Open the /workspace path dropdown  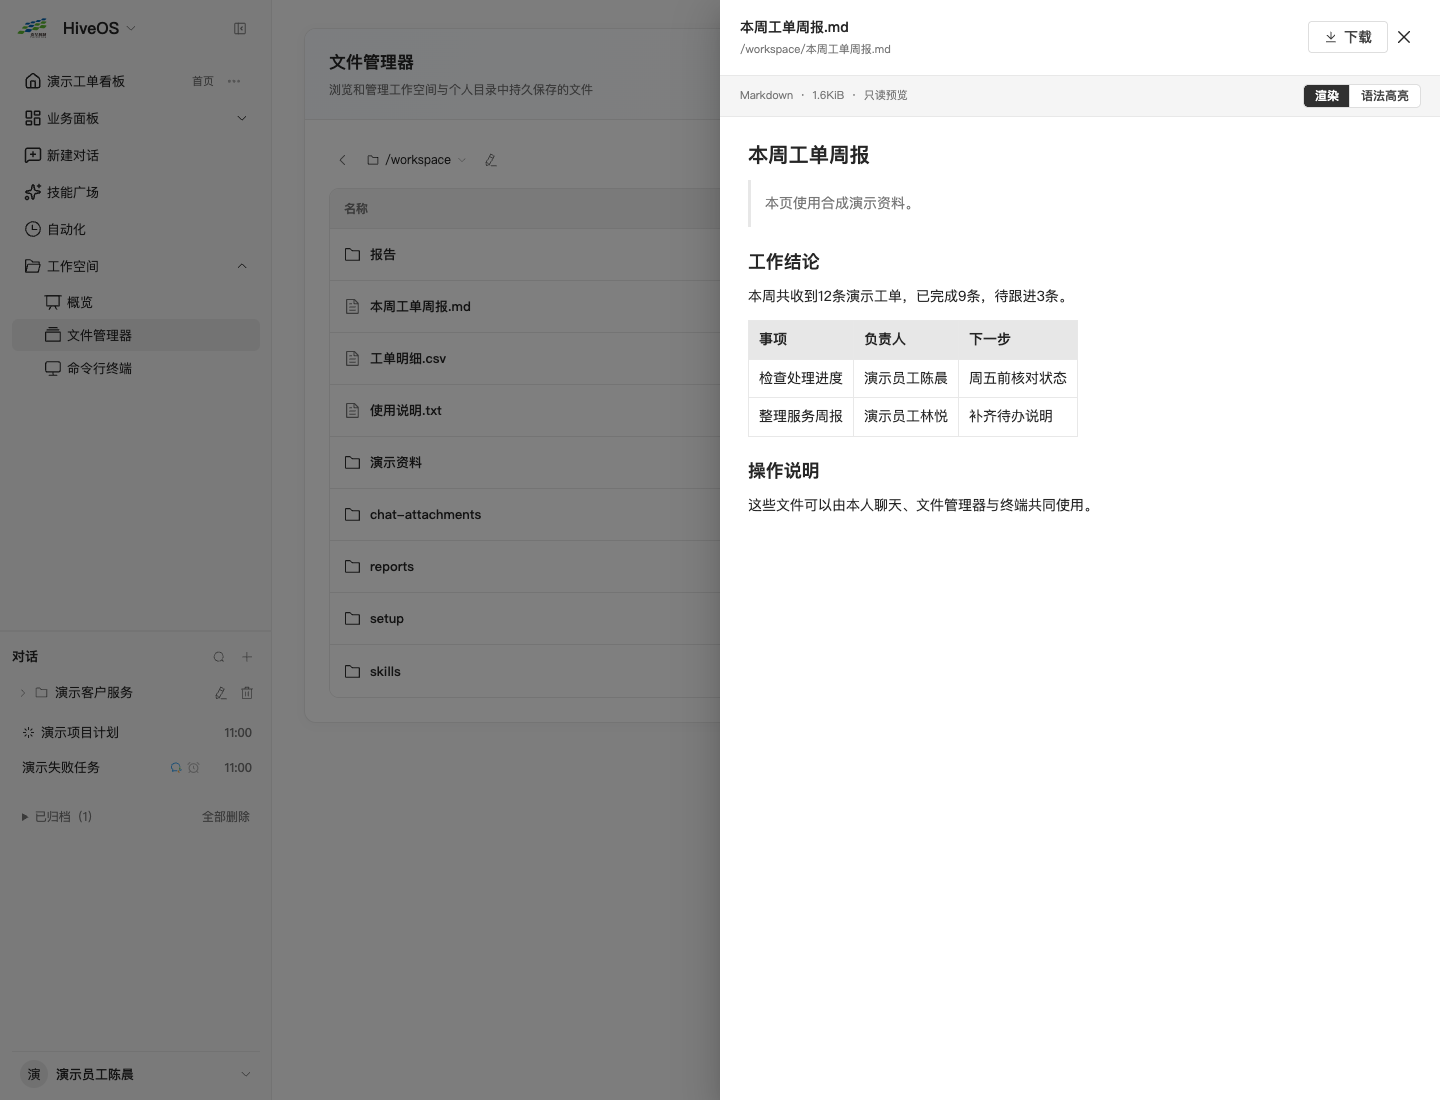(x=416, y=160)
